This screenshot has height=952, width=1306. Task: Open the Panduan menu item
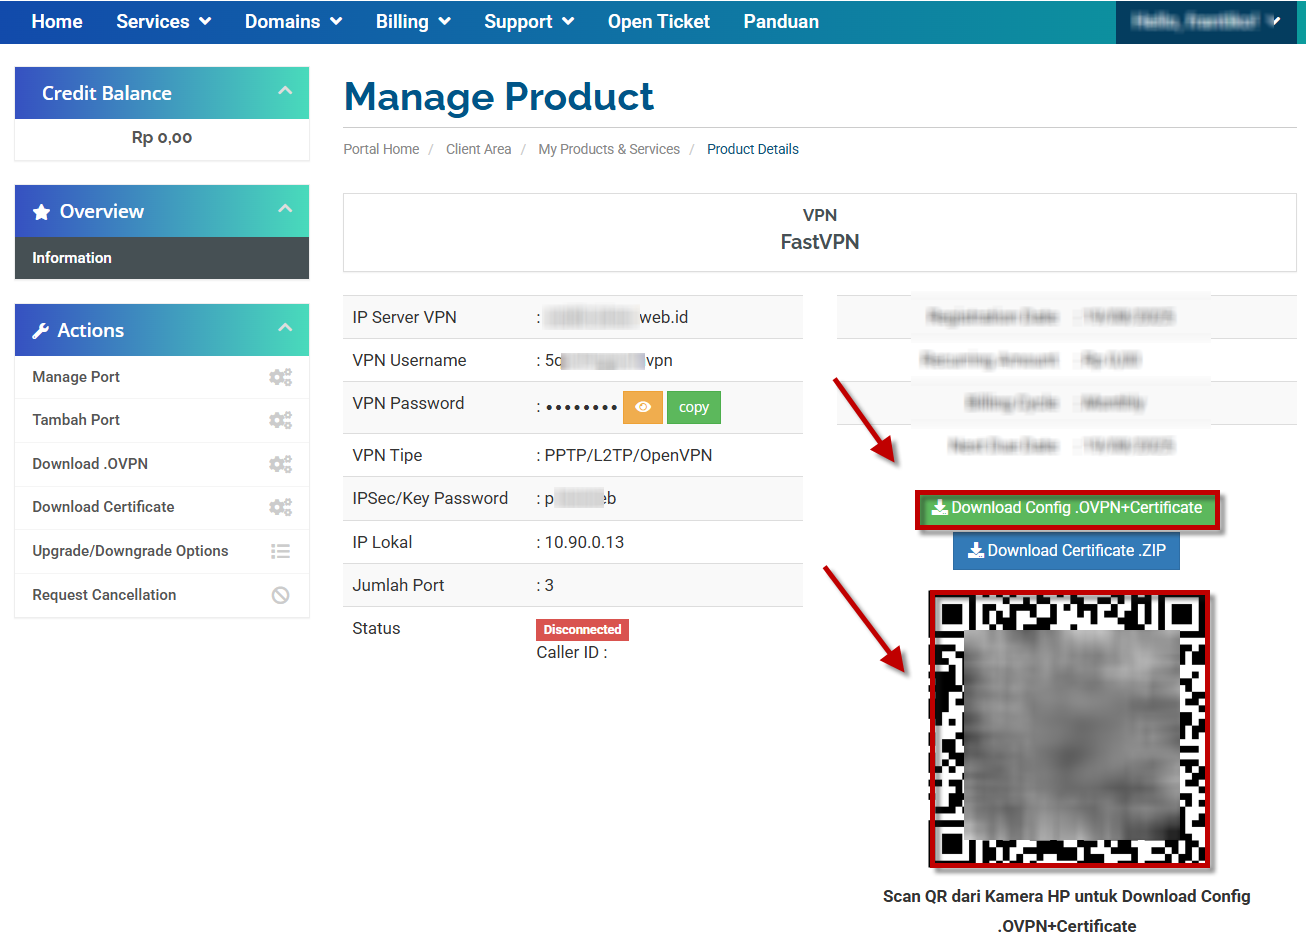pyautogui.click(x=781, y=22)
